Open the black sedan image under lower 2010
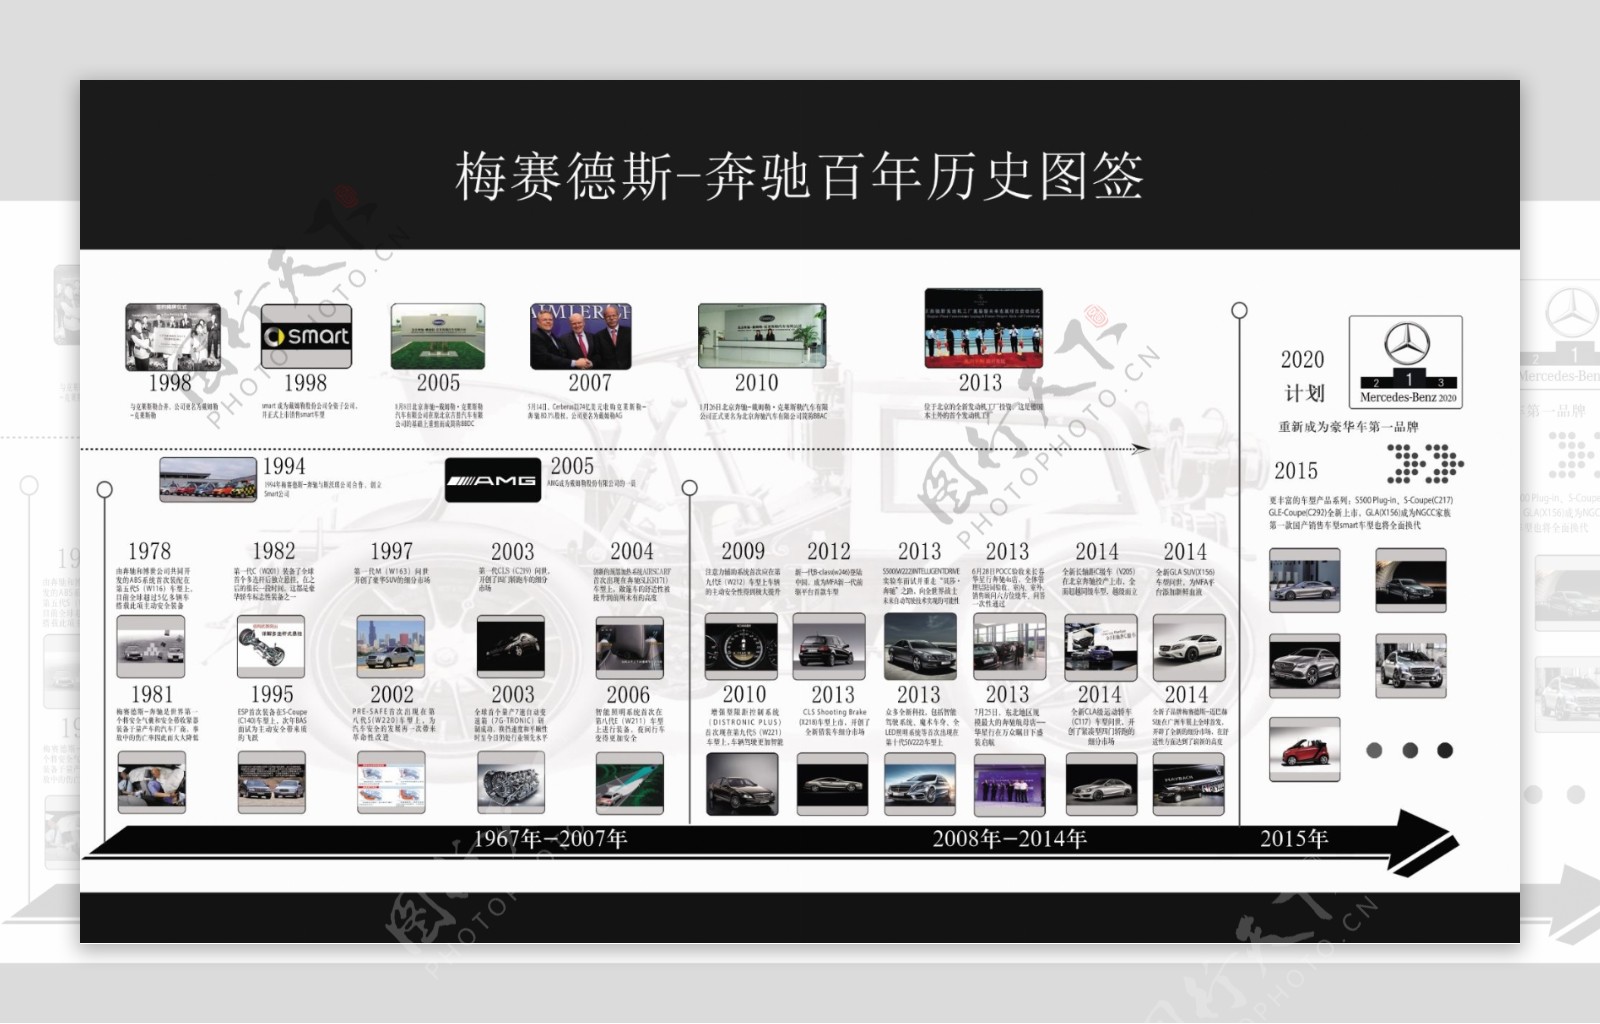Screen dimensions: 1600x1024 click(742, 784)
